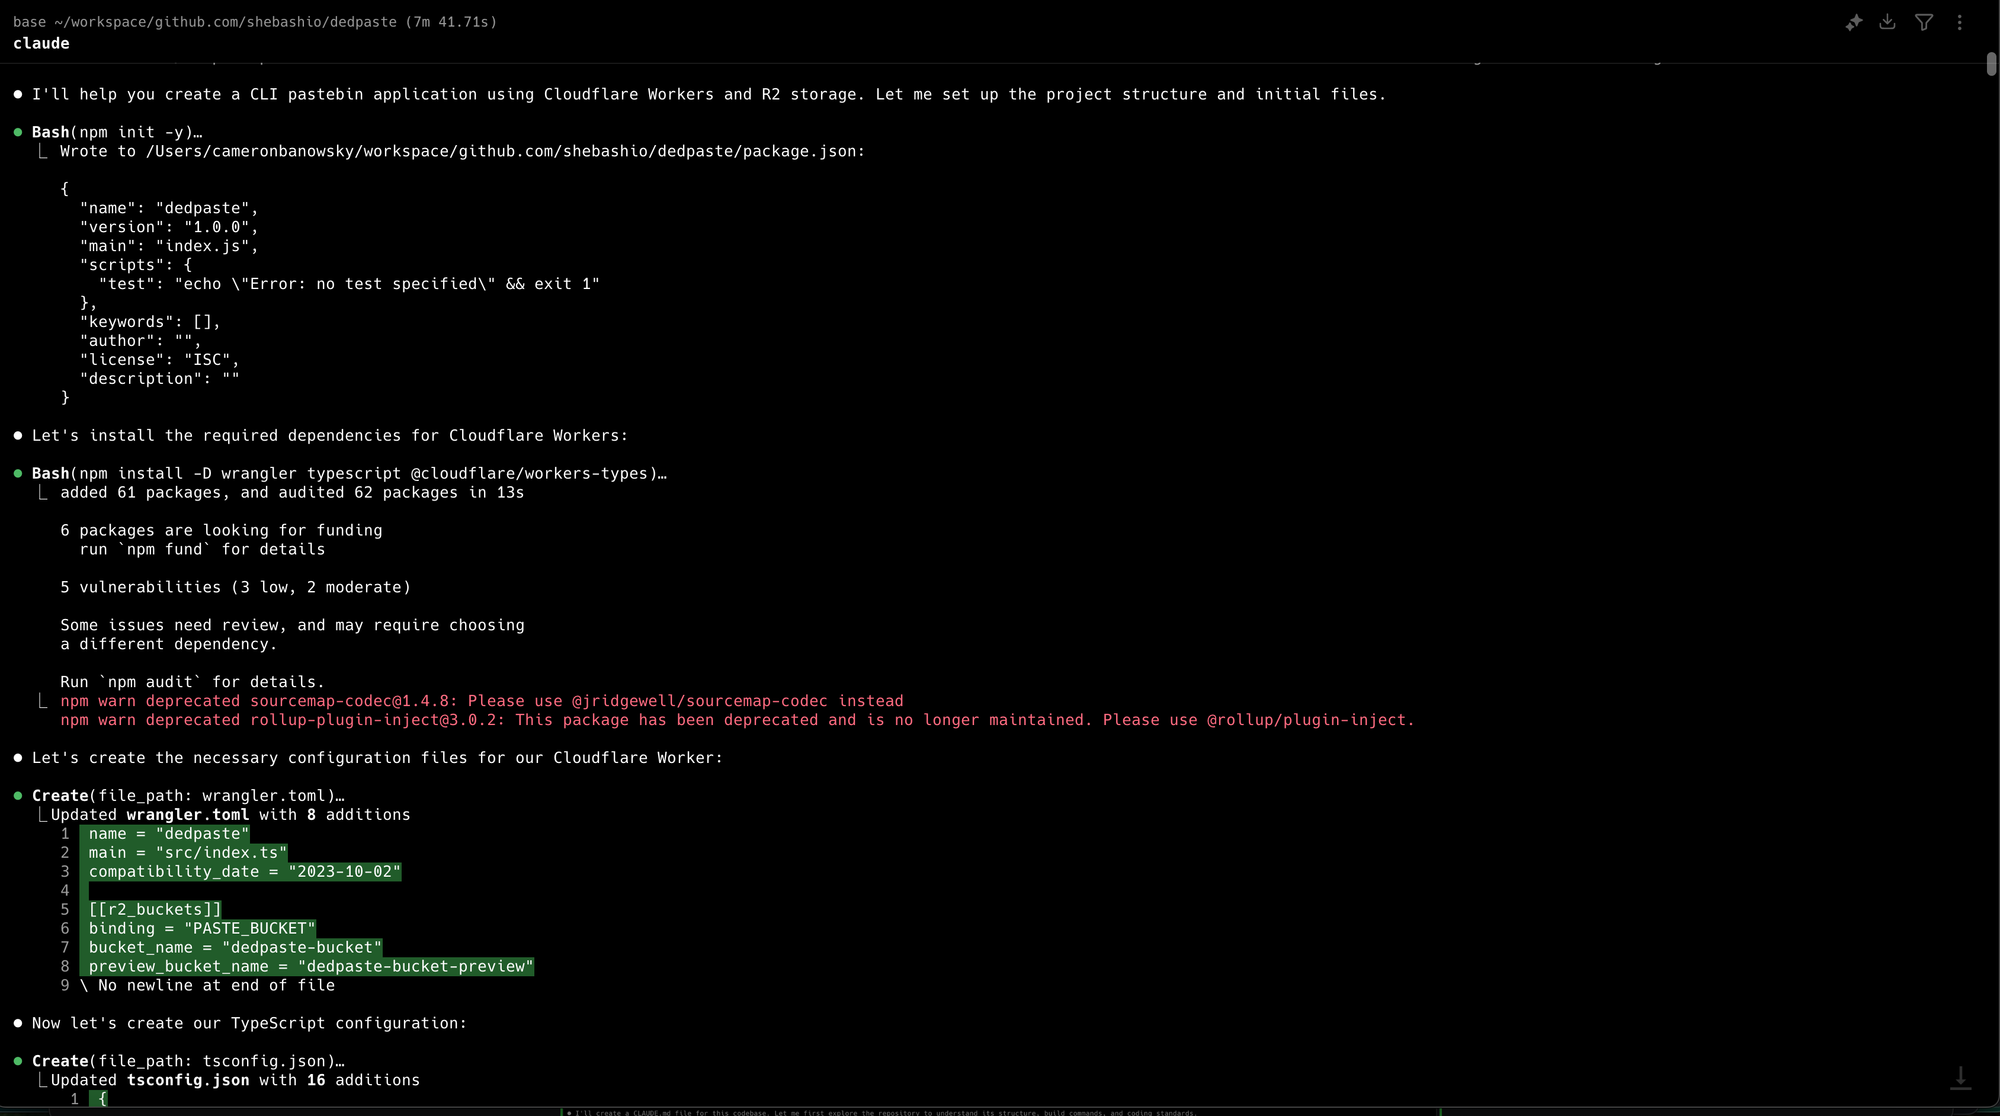The image size is (2000, 1116).
Task: Open the package.json file path link
Action: (501, 151)
